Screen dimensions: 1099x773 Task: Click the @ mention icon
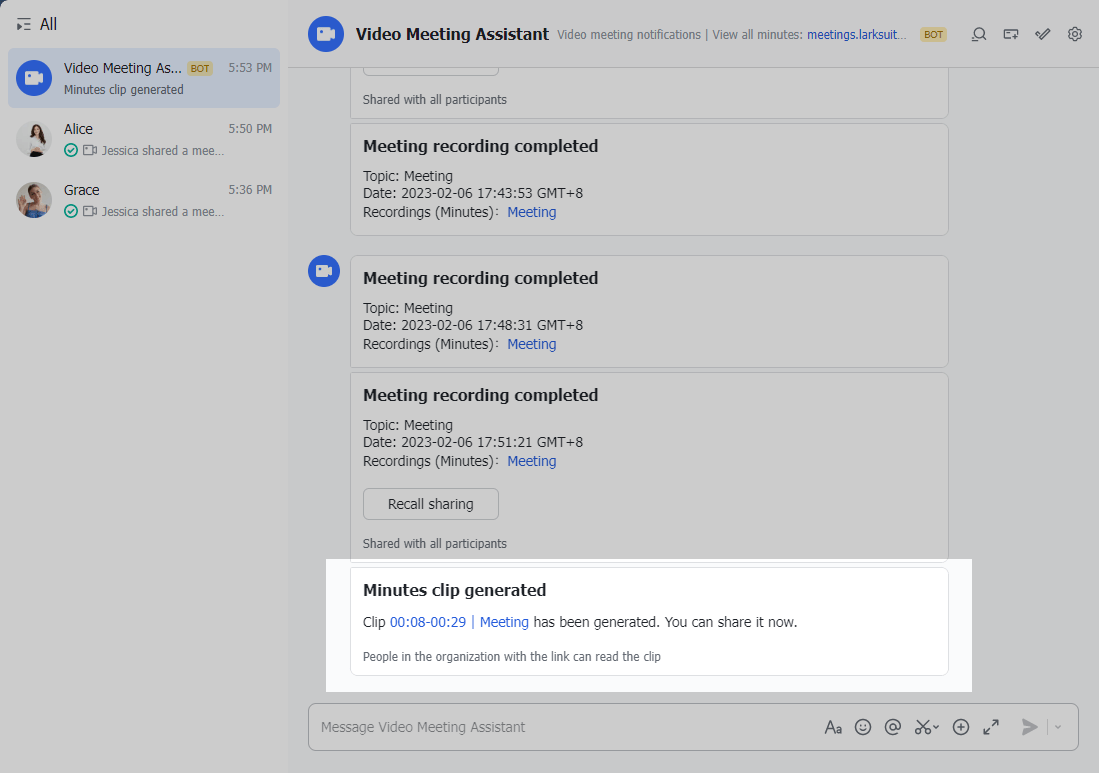(x=893, y=727)
